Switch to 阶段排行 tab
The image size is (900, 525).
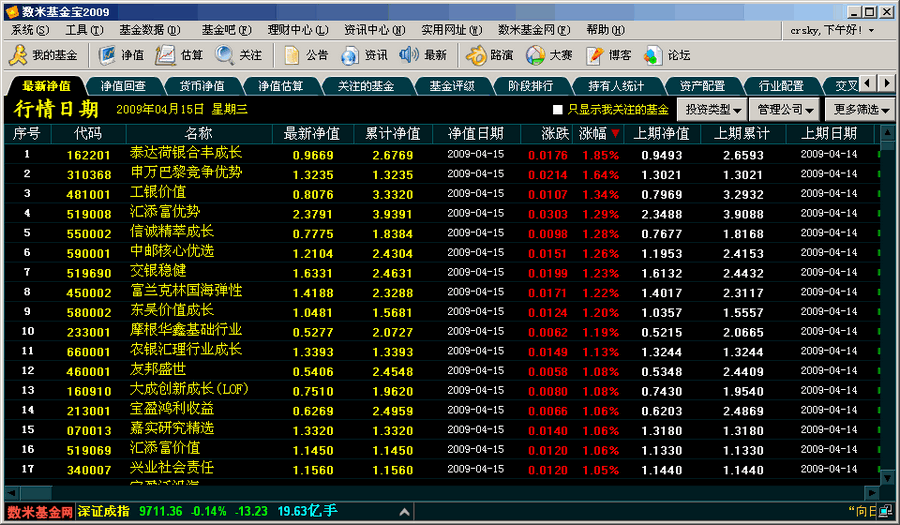(531, 86)
